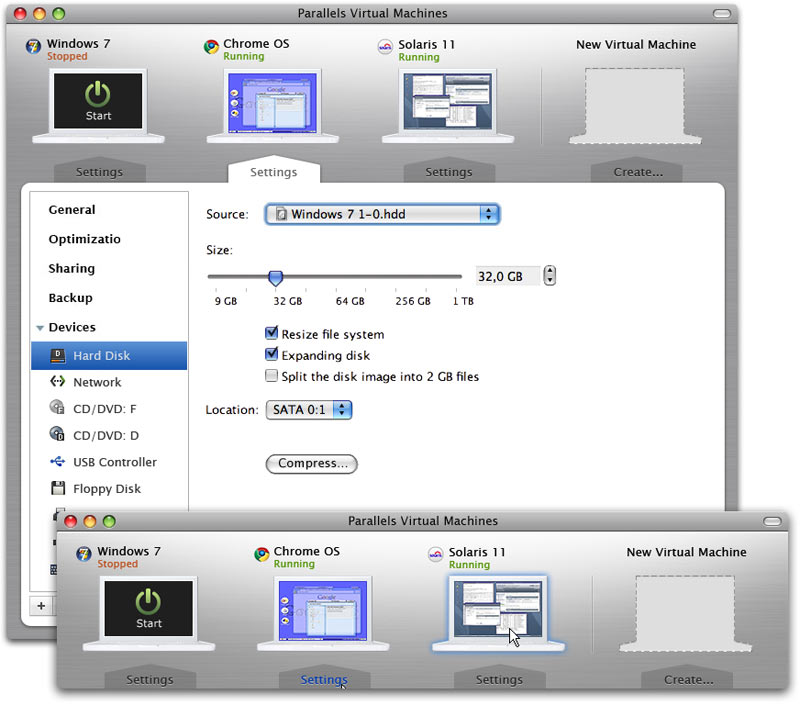800x705 pixels.
Task: Select the CD/DVD: F device
Action: (104, 408)
